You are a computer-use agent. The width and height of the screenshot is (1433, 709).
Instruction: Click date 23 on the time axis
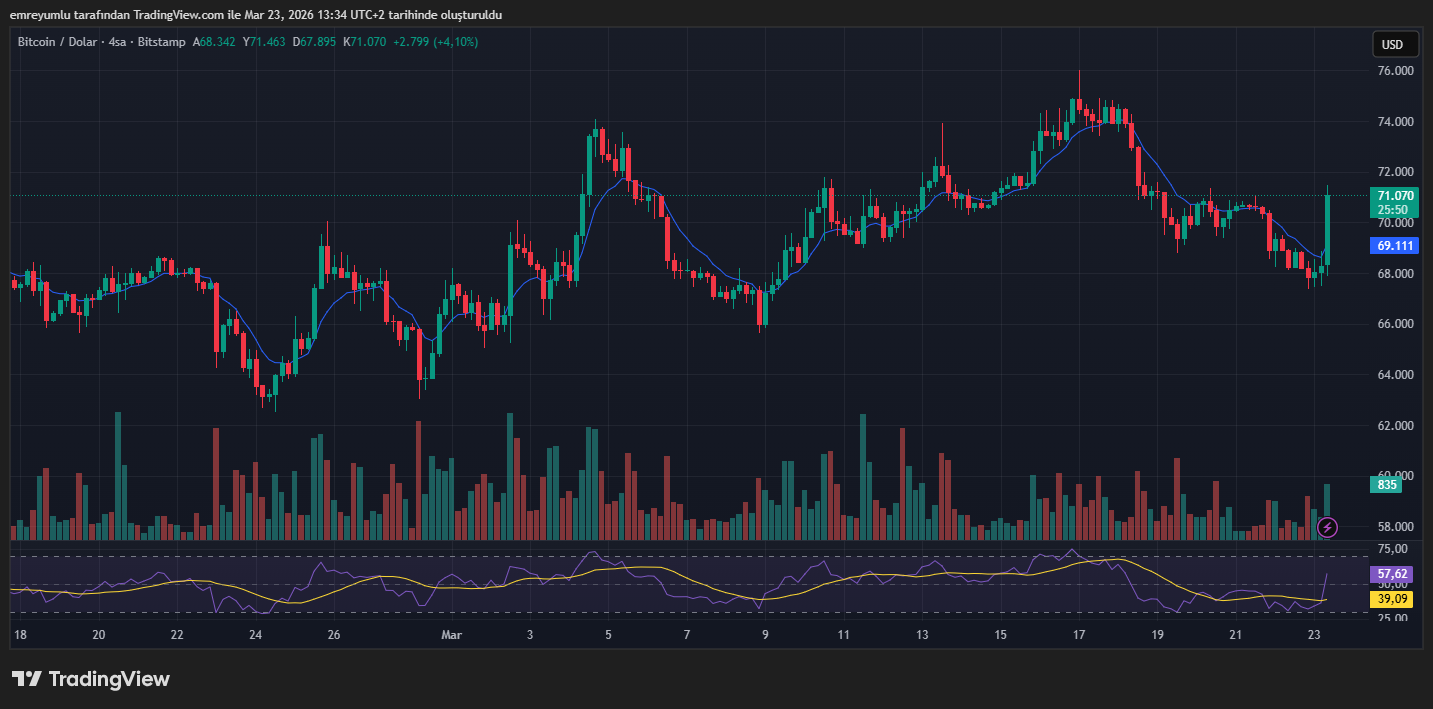(1315, 635)
